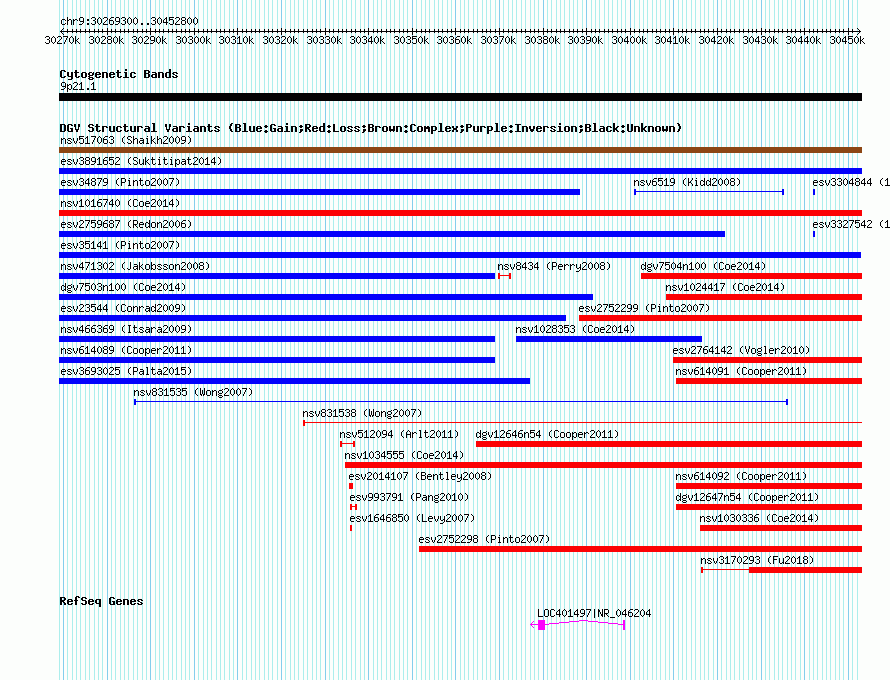Select dgv12646n54 (Cooper2011) label
Screen dimensions: 890x680
(x=547, y=434)
